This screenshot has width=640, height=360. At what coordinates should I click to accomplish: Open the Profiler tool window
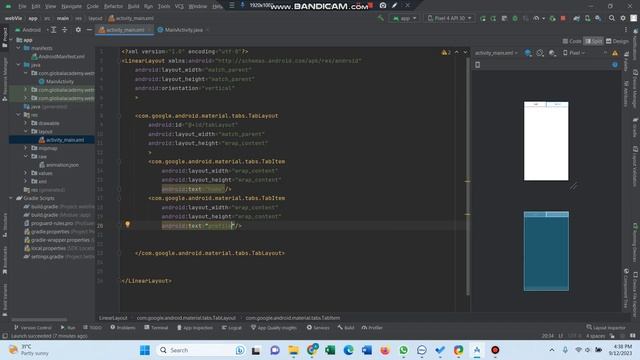tap(372, 327)
